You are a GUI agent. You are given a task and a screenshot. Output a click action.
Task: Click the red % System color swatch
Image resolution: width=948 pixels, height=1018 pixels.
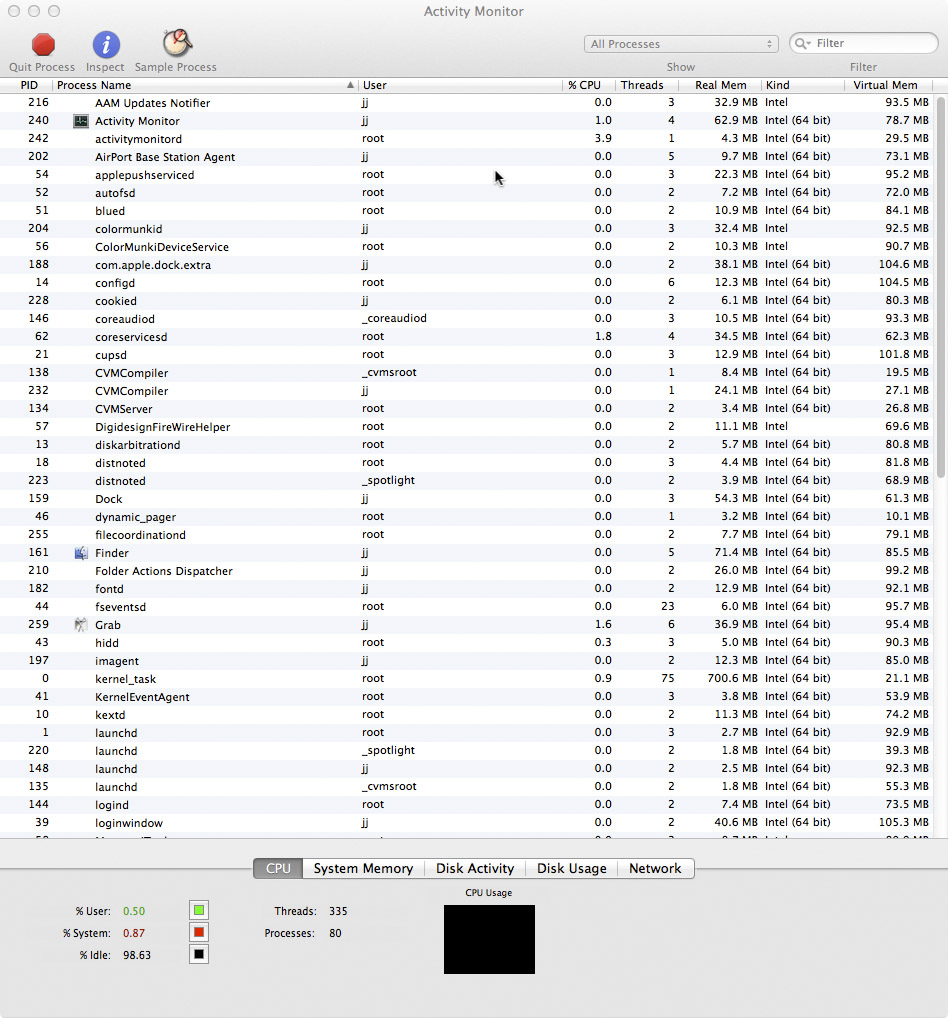click(199, 932)
